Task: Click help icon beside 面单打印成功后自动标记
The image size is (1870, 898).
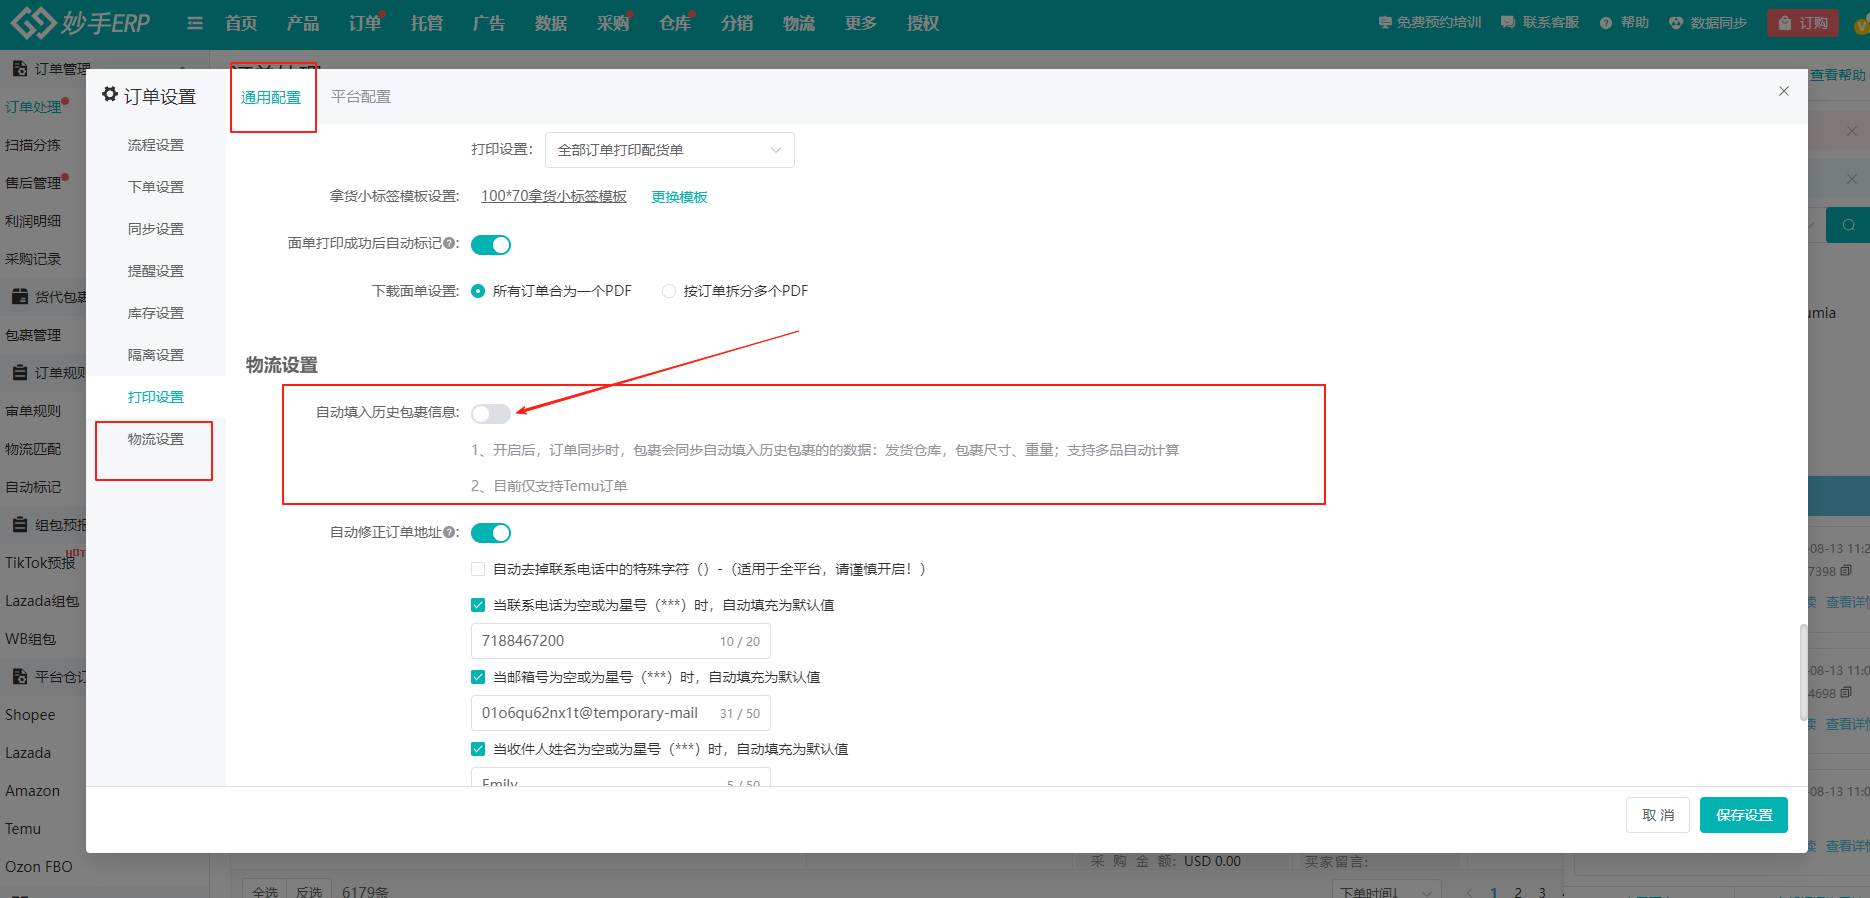Action: coord(450,243)
